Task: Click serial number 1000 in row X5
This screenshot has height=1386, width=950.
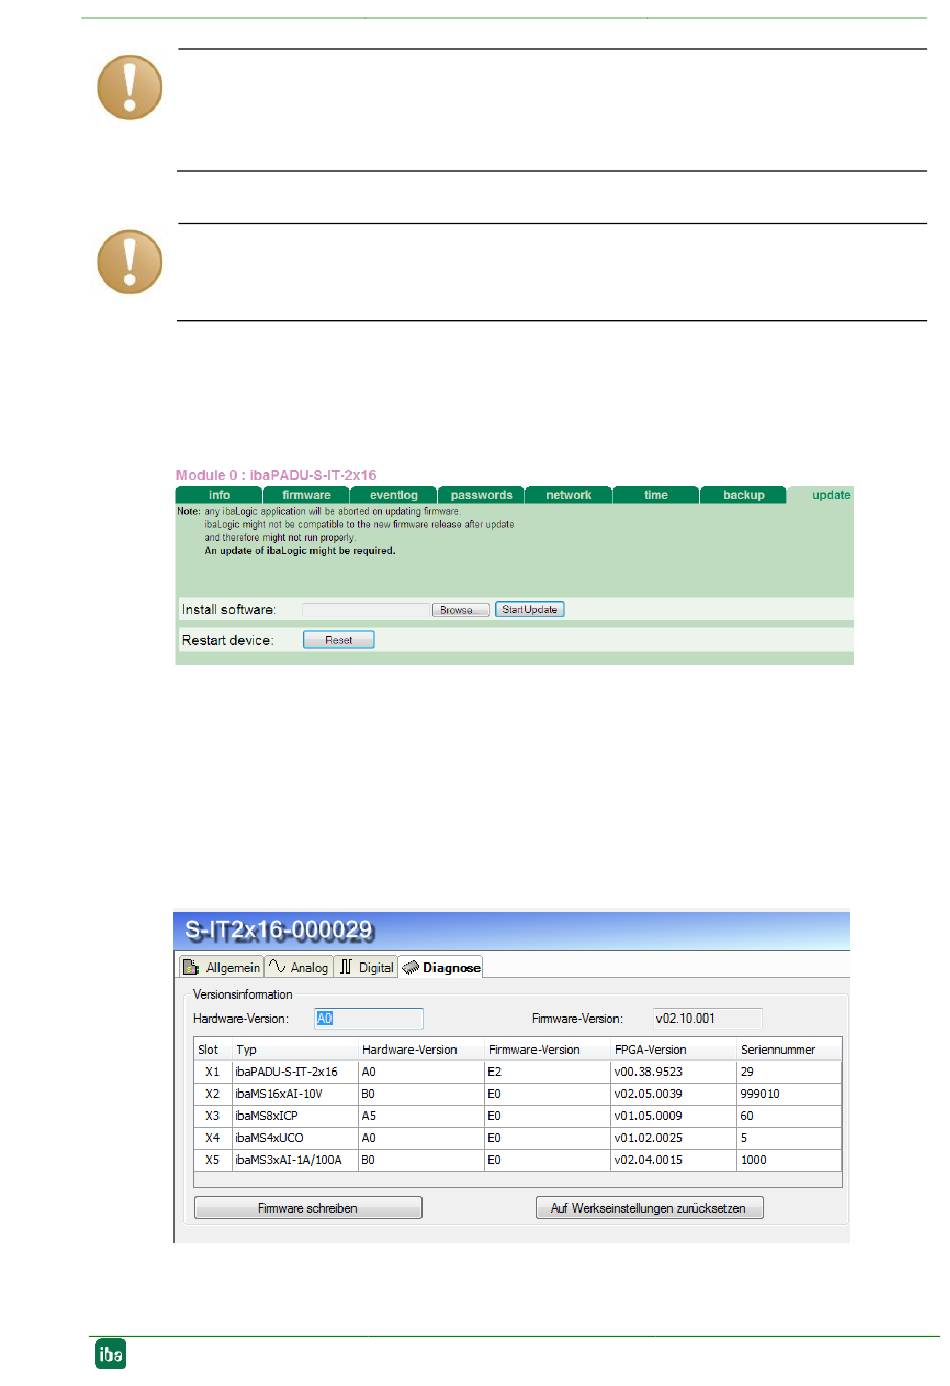Action: click(x=789, y=1159)
